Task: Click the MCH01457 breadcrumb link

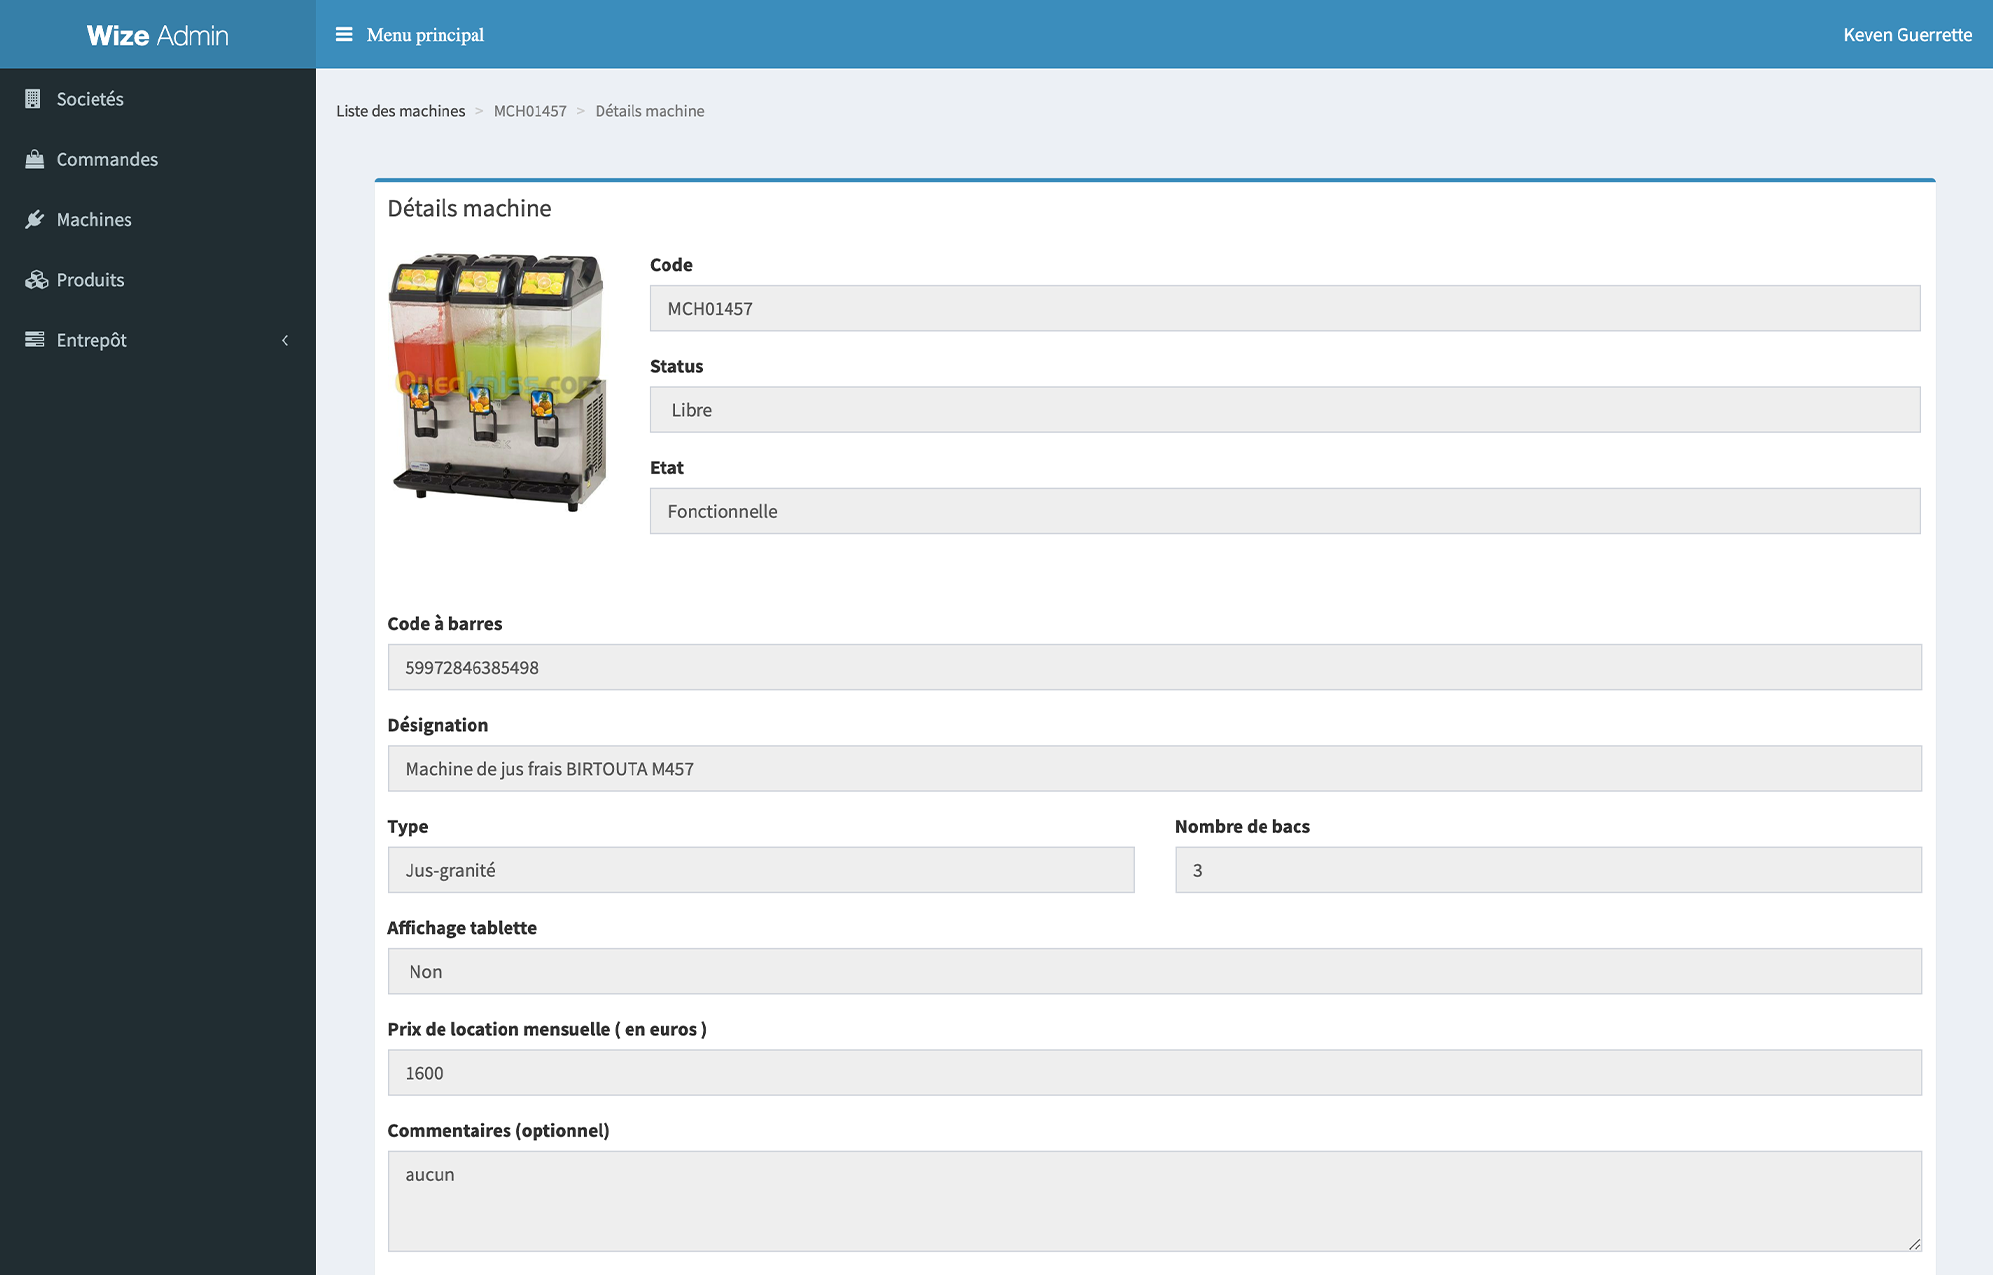Action: (x=529, y=110)
